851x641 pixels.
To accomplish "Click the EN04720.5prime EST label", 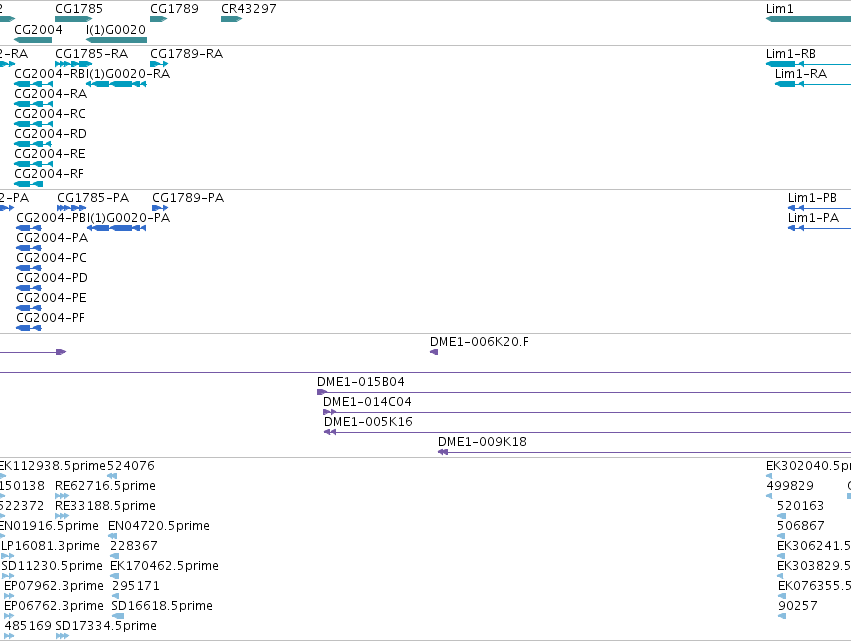I will click(159, 526).
